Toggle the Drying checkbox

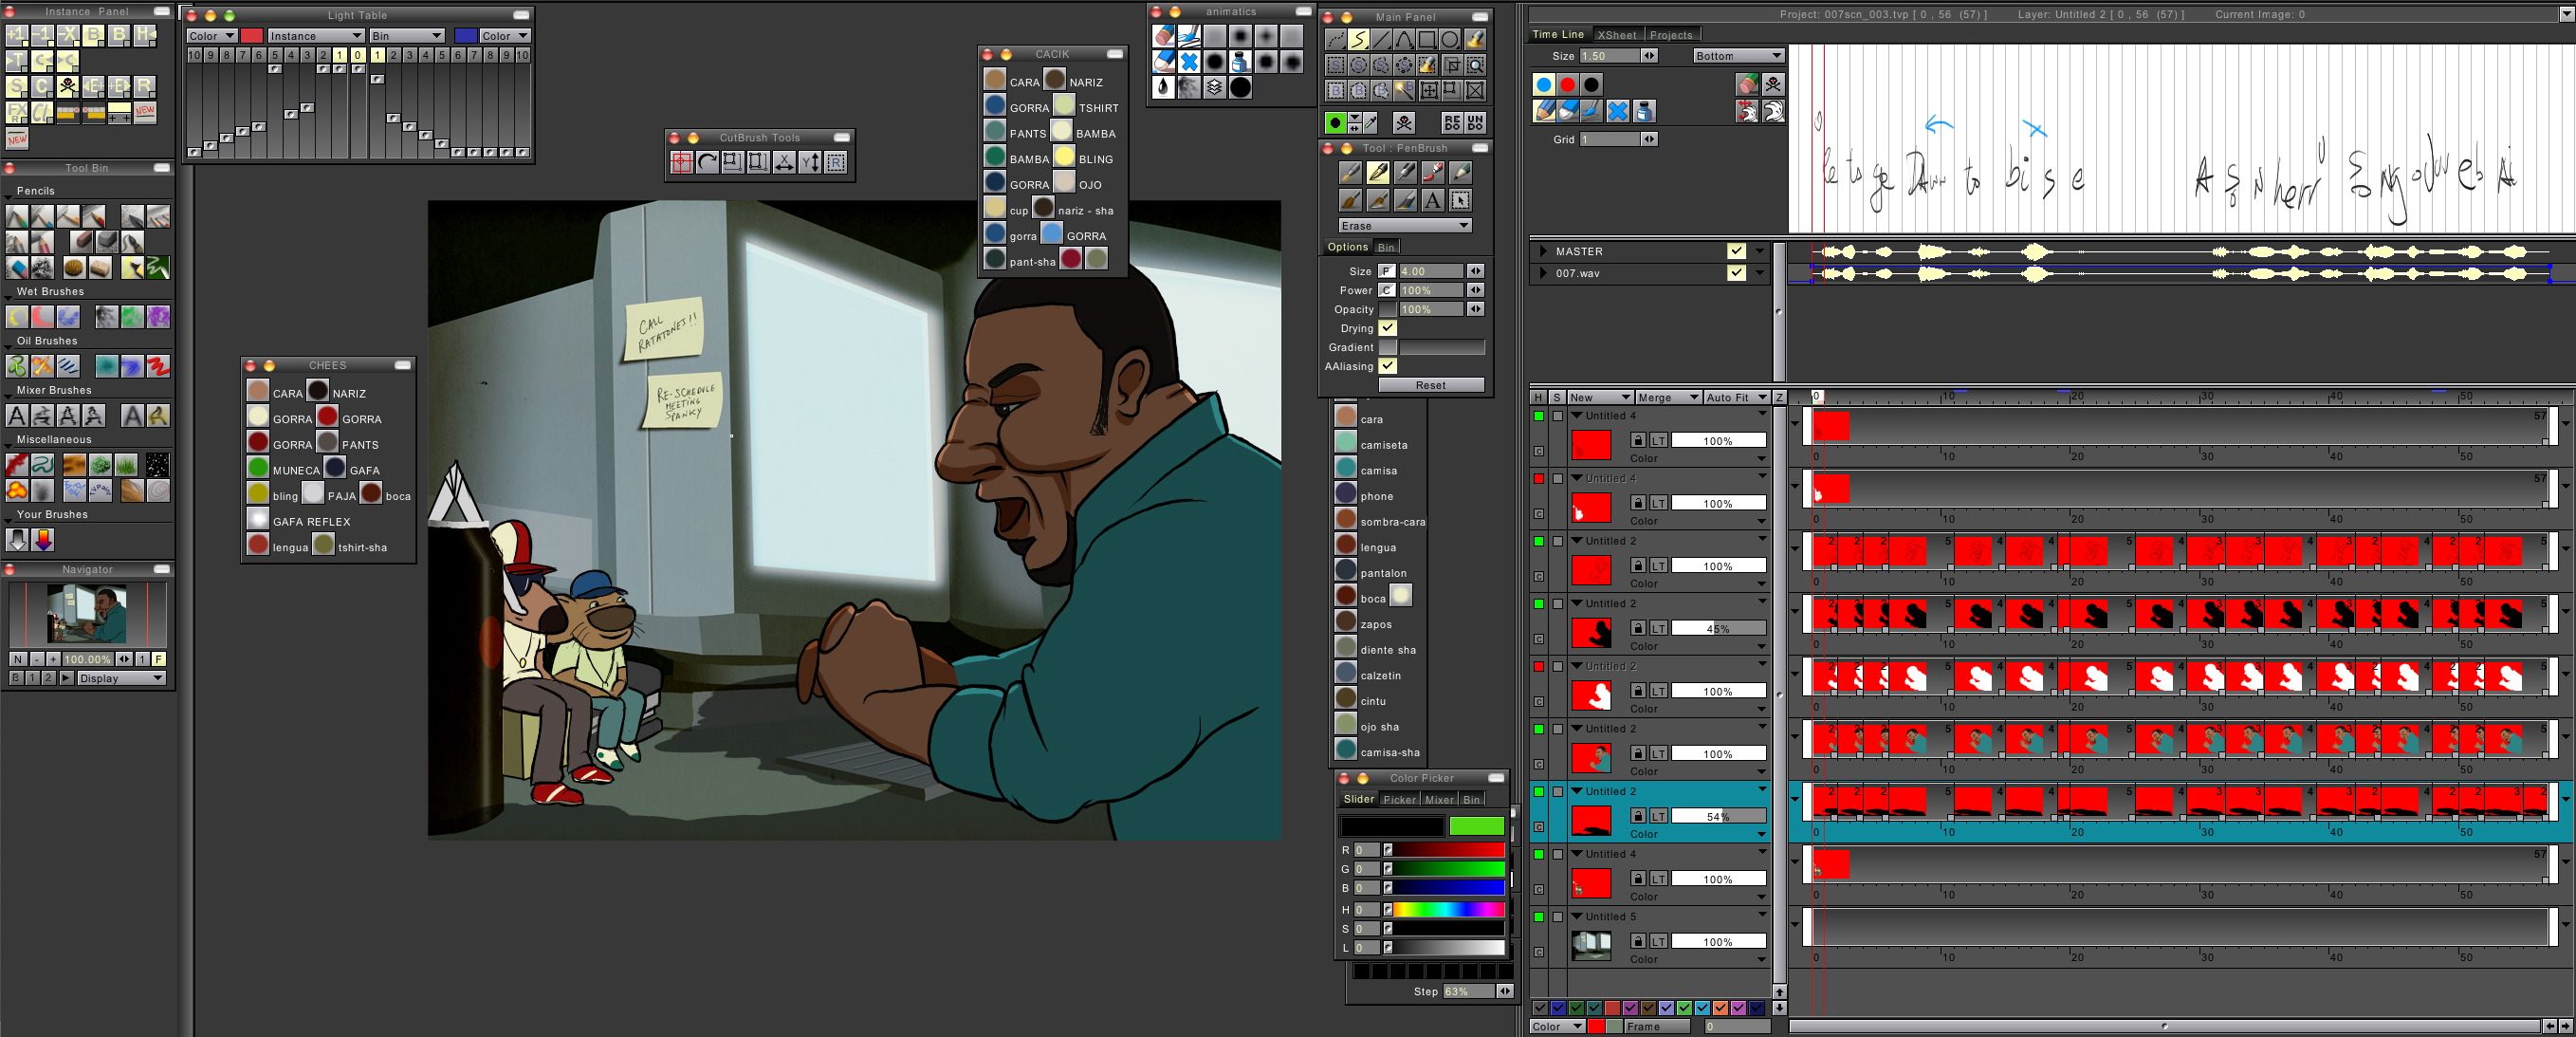click(x=1387, y=328)
